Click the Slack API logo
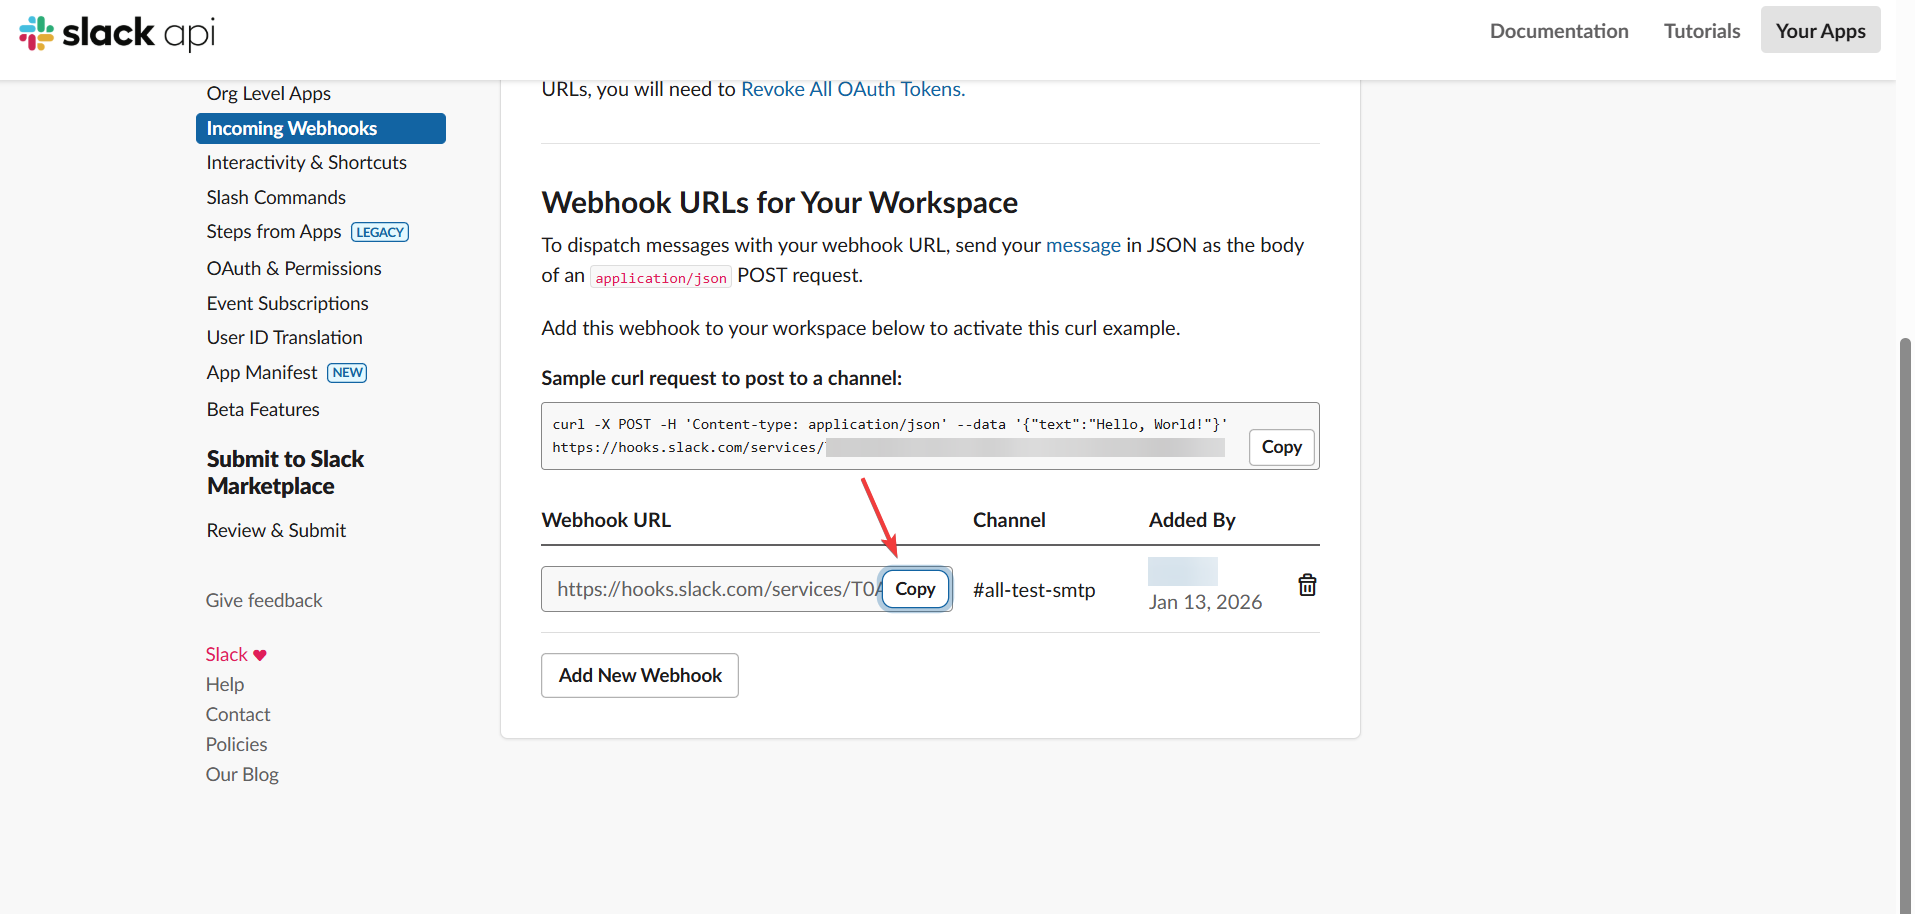Screen dimensions: 1915x914 click(x=115, y=33)
